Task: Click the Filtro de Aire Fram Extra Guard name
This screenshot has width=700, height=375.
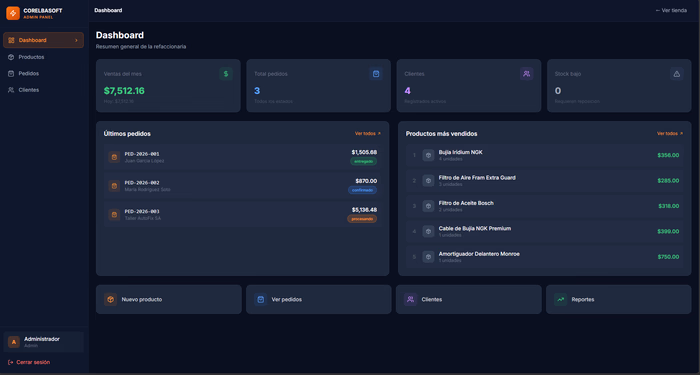Action: [477, 178]
